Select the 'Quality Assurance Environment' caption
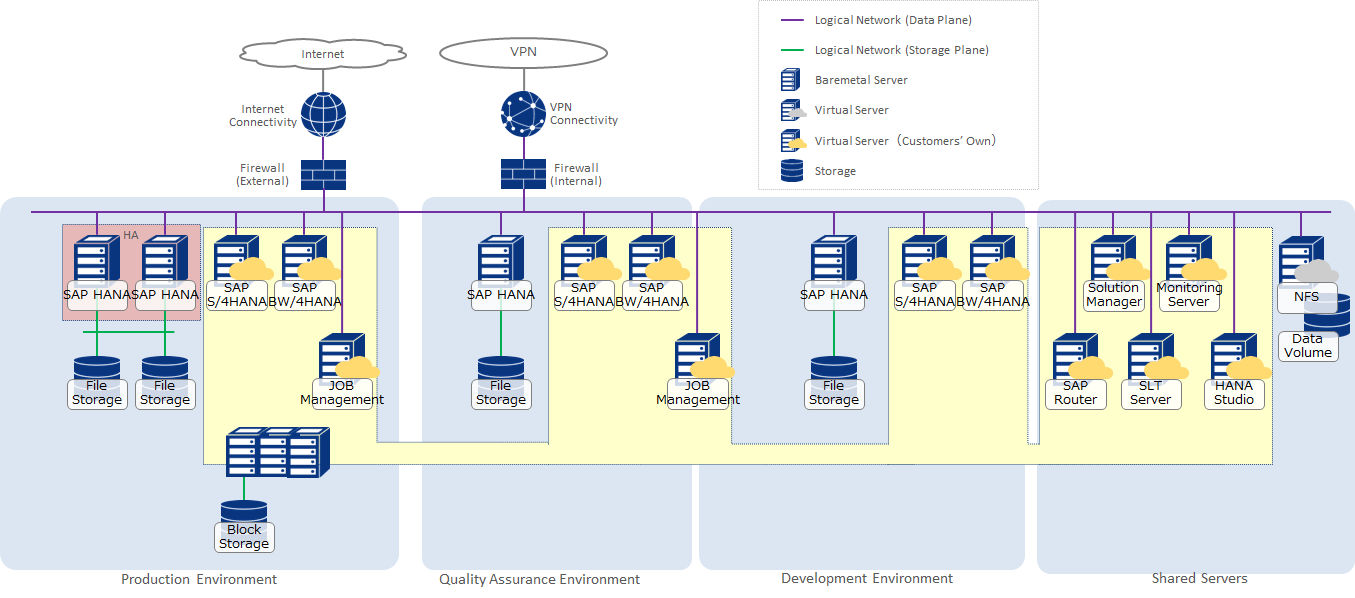The image size is (1355, 598). click(540, 579)
